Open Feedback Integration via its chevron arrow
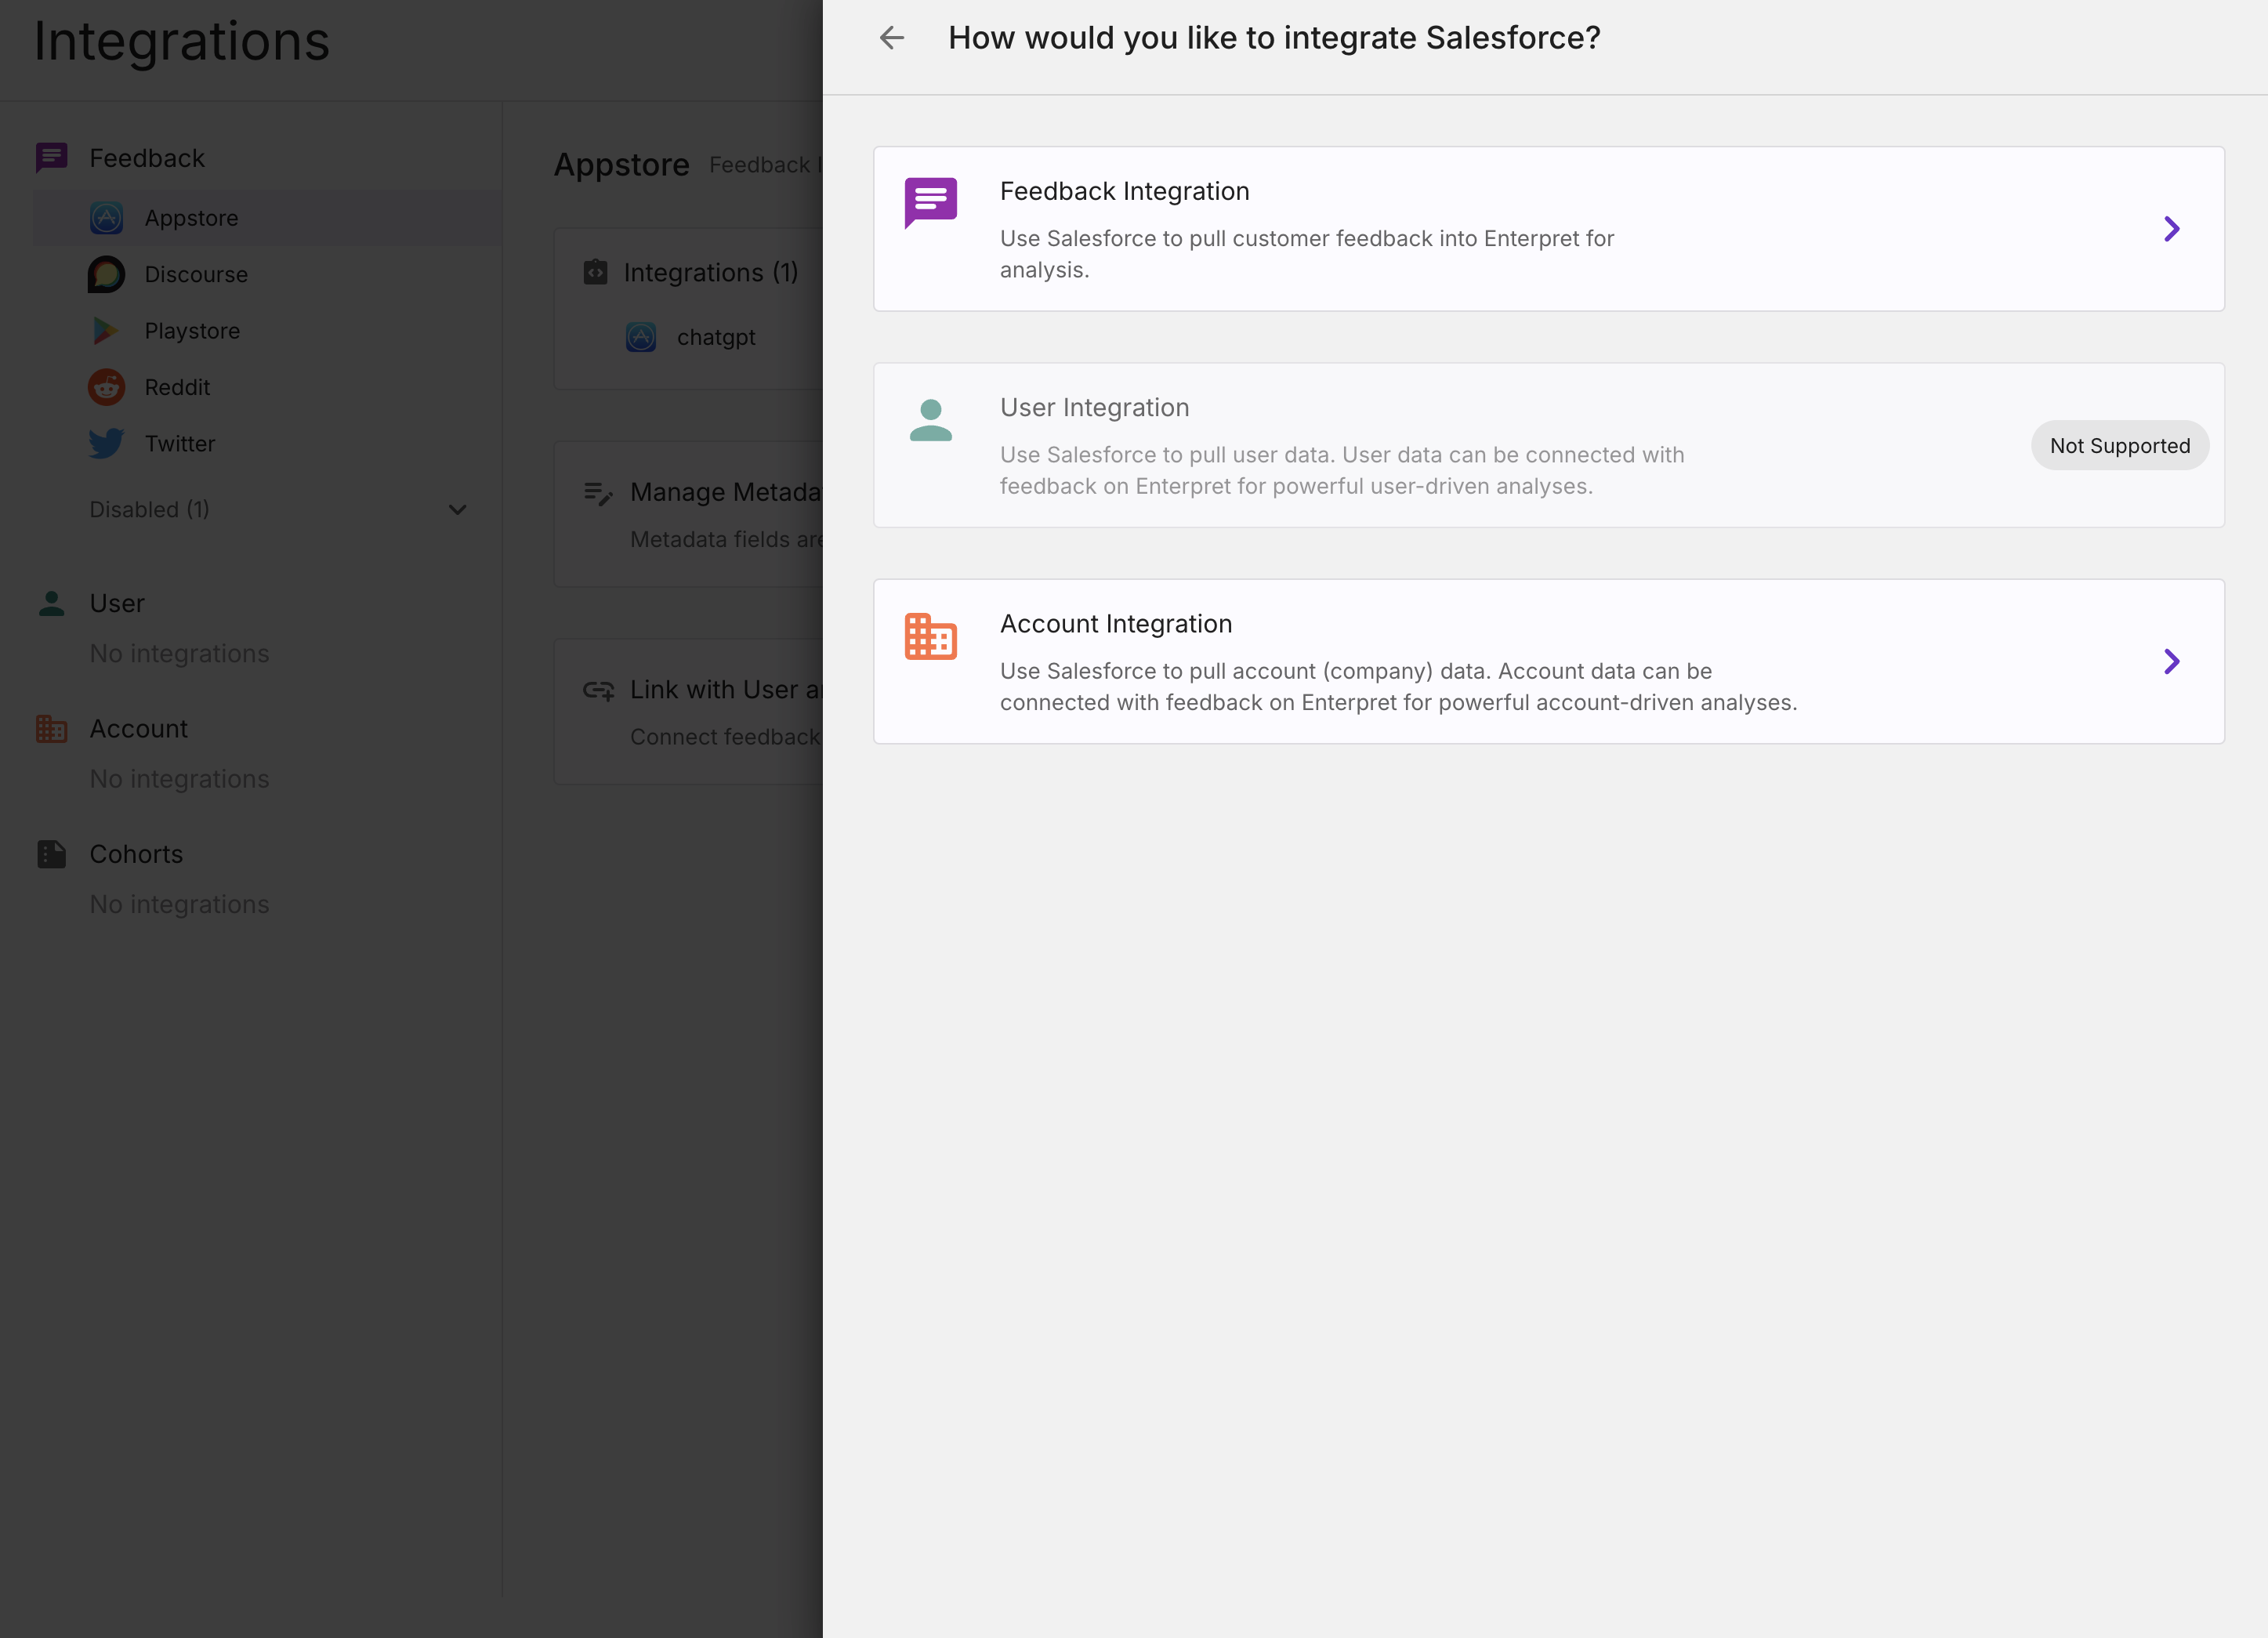Screen dimensions: 2268x1638 2171,229
